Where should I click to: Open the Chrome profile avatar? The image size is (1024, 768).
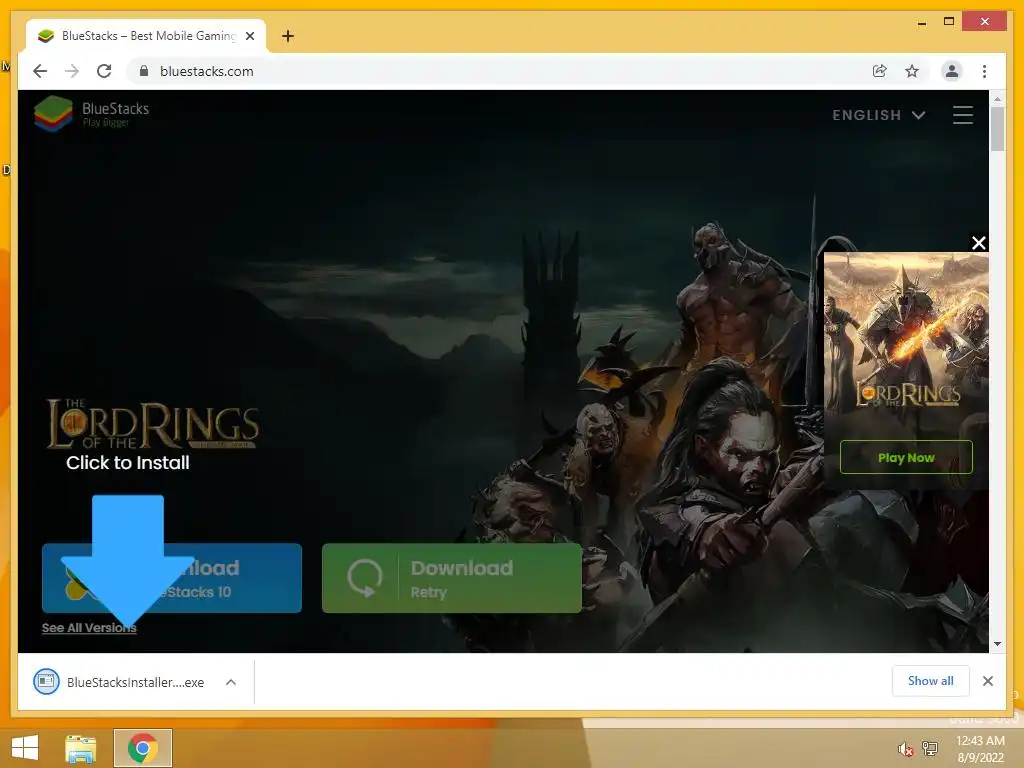(952, 71)
